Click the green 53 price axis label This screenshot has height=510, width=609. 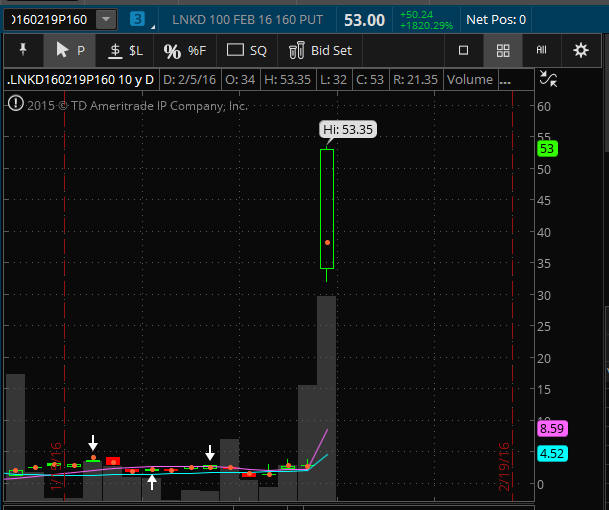546,149
